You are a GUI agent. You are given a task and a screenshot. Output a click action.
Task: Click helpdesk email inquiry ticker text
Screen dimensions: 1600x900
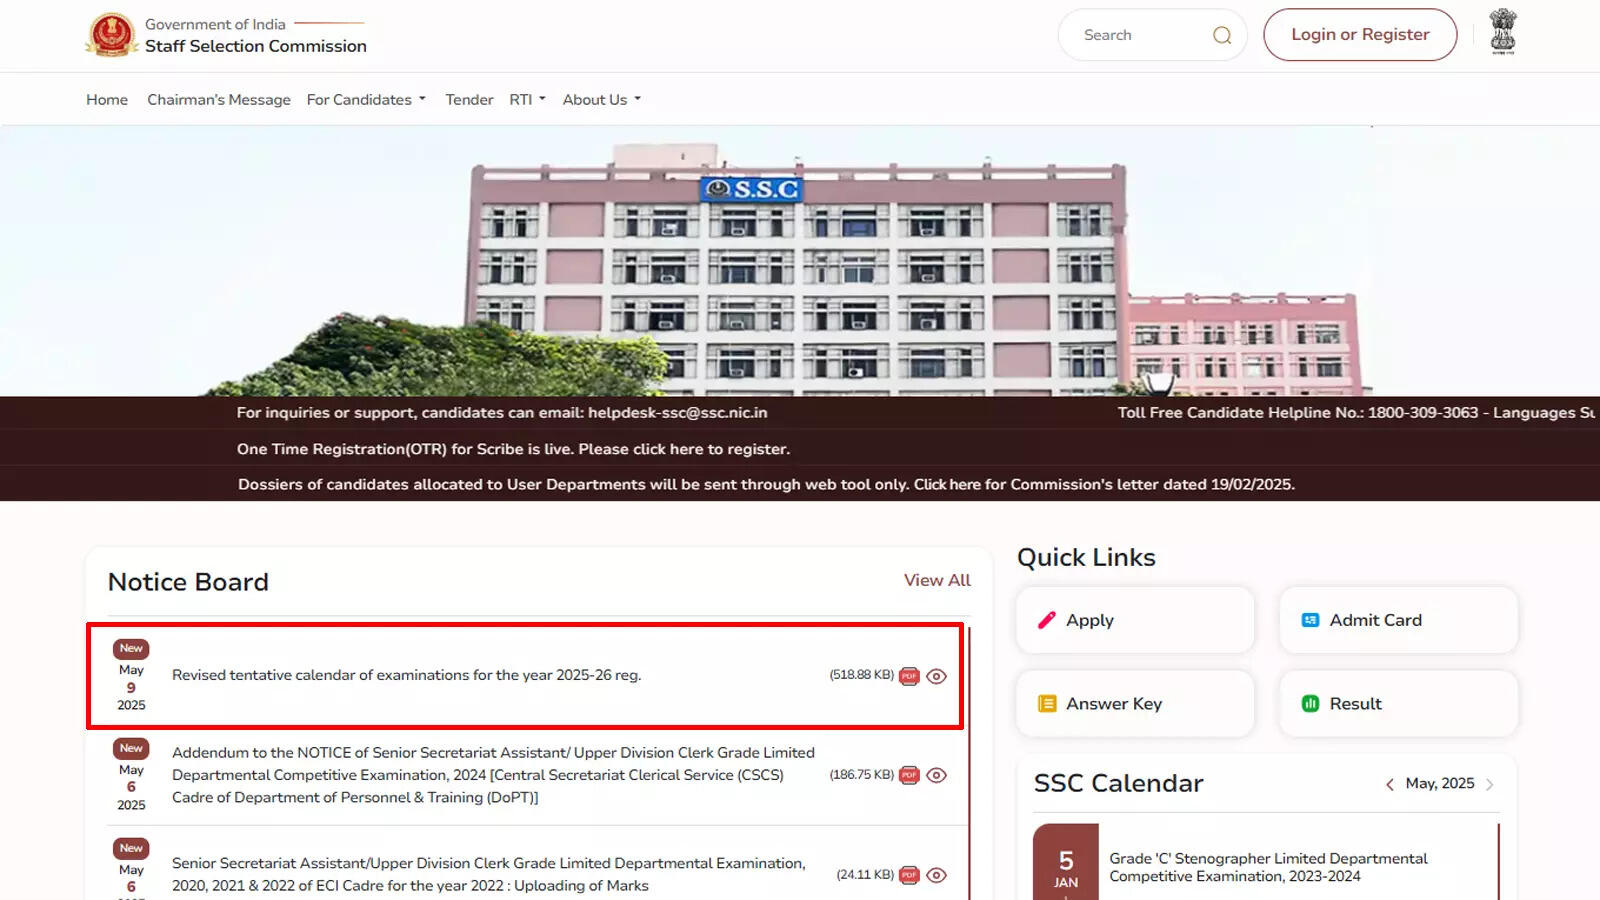(502, 412)
